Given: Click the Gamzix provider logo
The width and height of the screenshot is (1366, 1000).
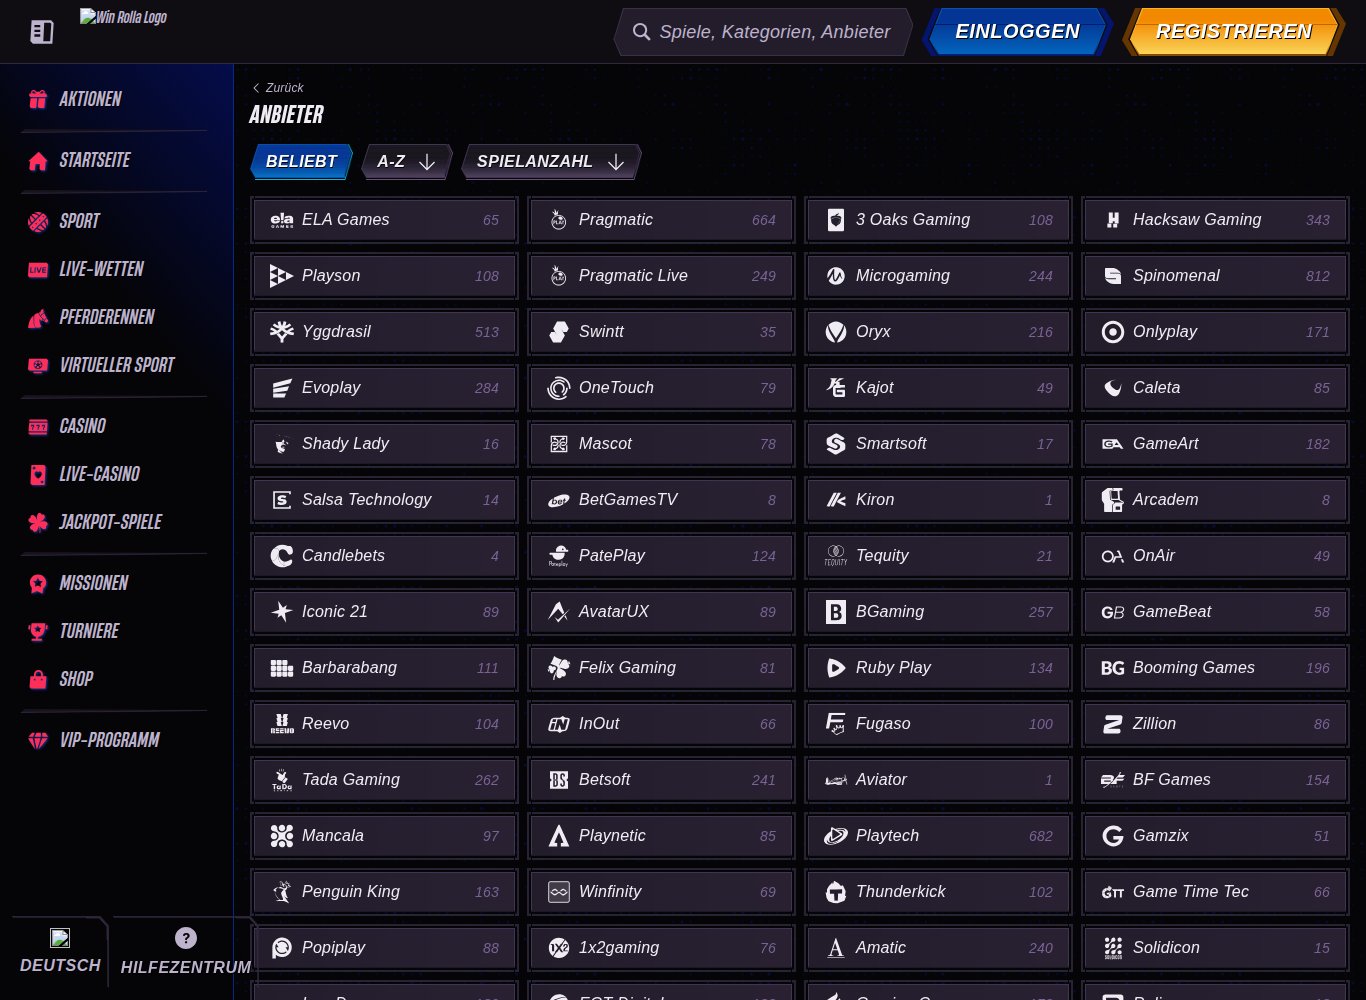Looking at the screenshot, I should click(1113, 836).
